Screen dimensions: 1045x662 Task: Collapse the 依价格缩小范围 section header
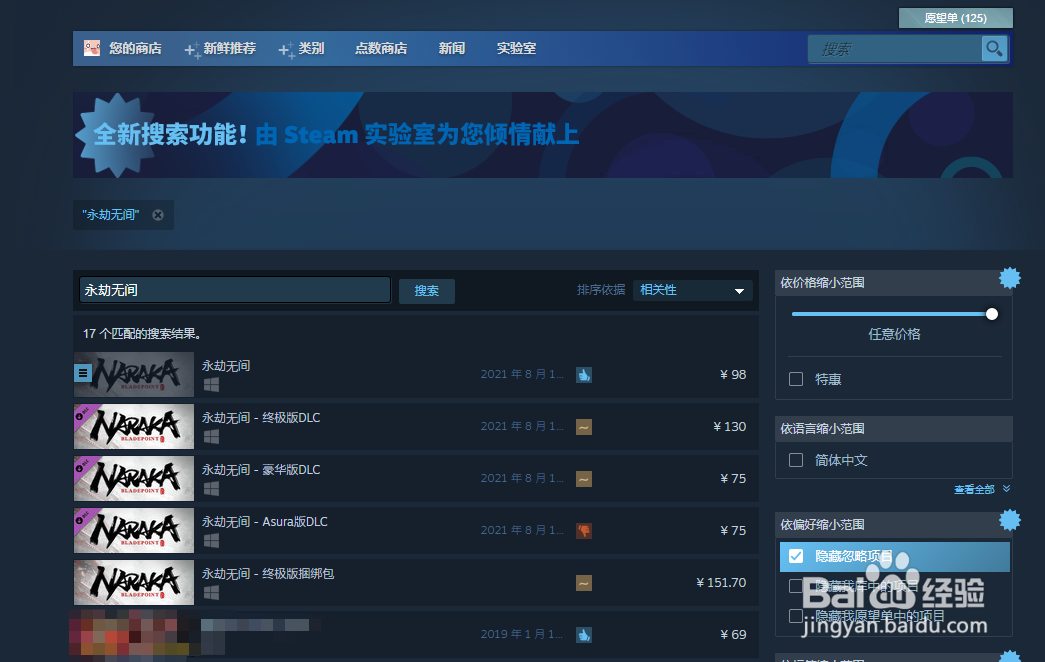(894, 283)
